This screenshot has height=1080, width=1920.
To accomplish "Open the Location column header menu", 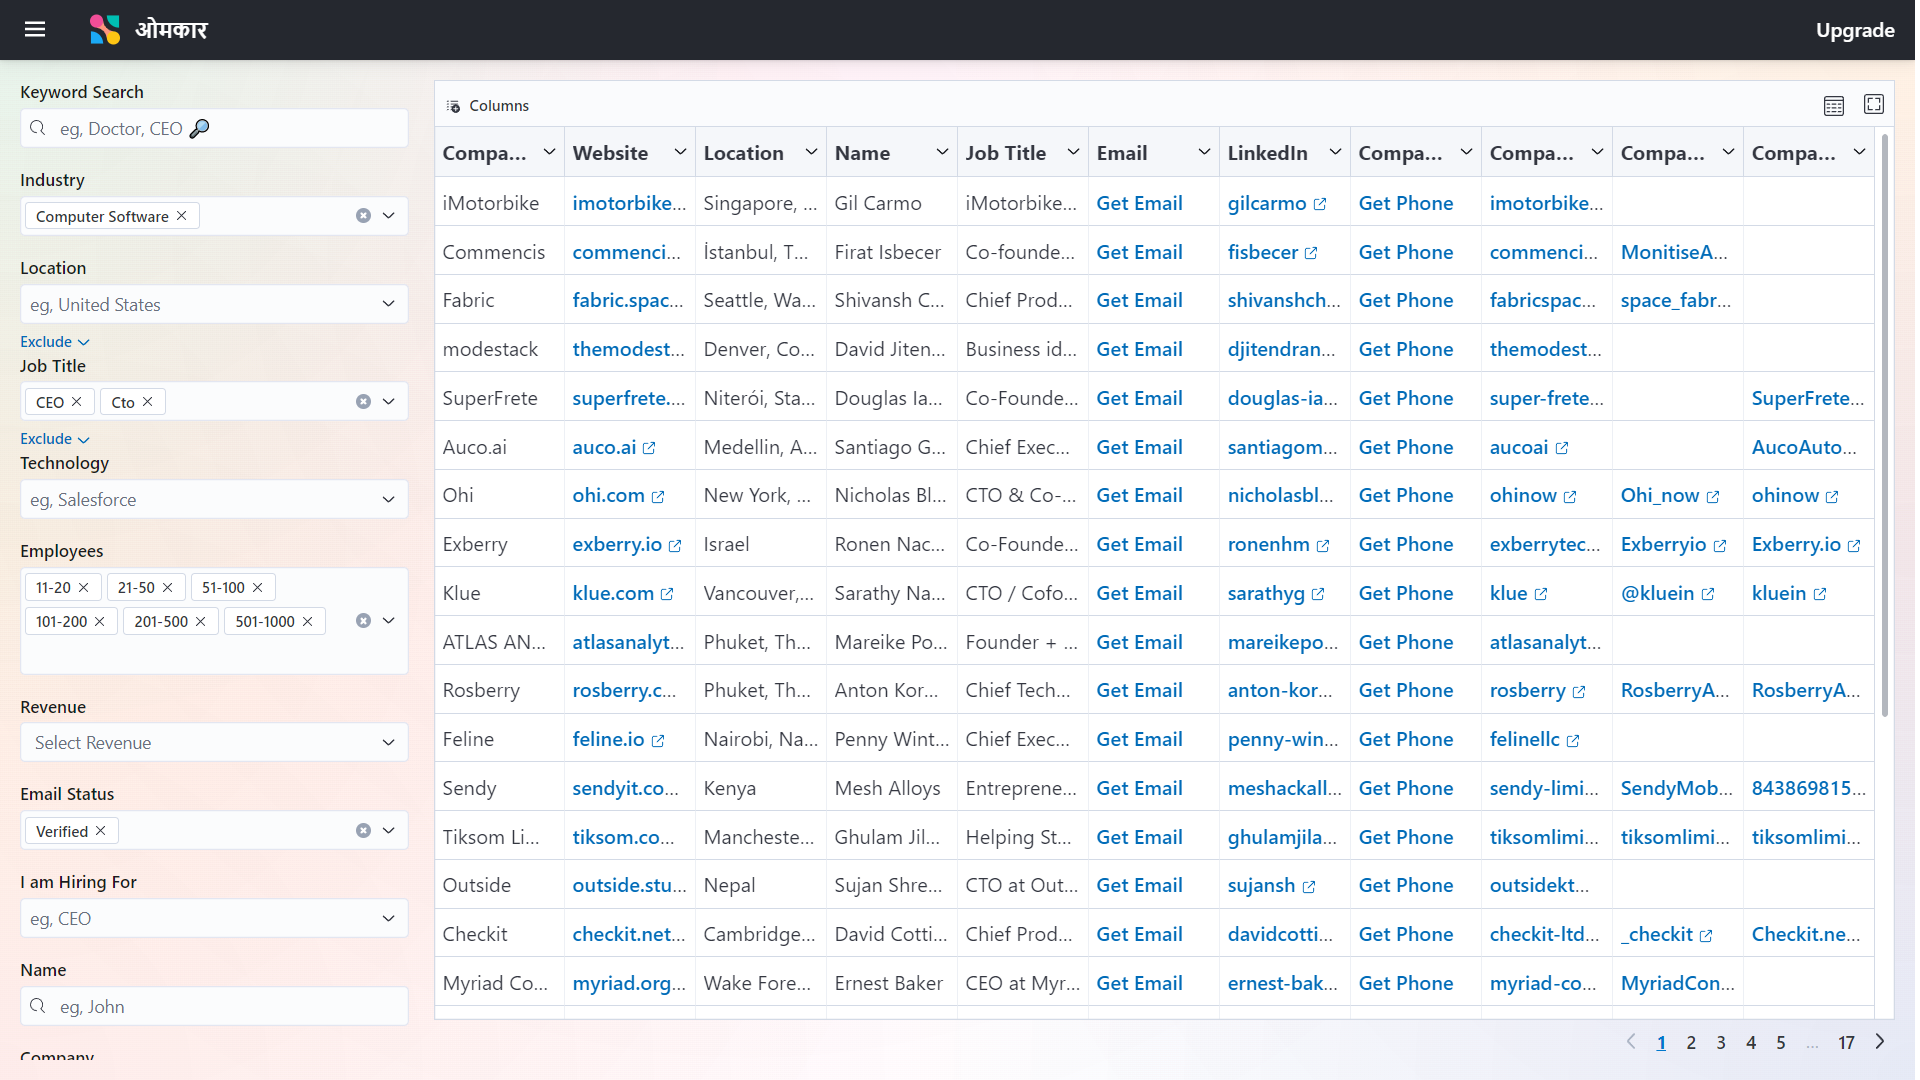I will (x=811, y=152).
